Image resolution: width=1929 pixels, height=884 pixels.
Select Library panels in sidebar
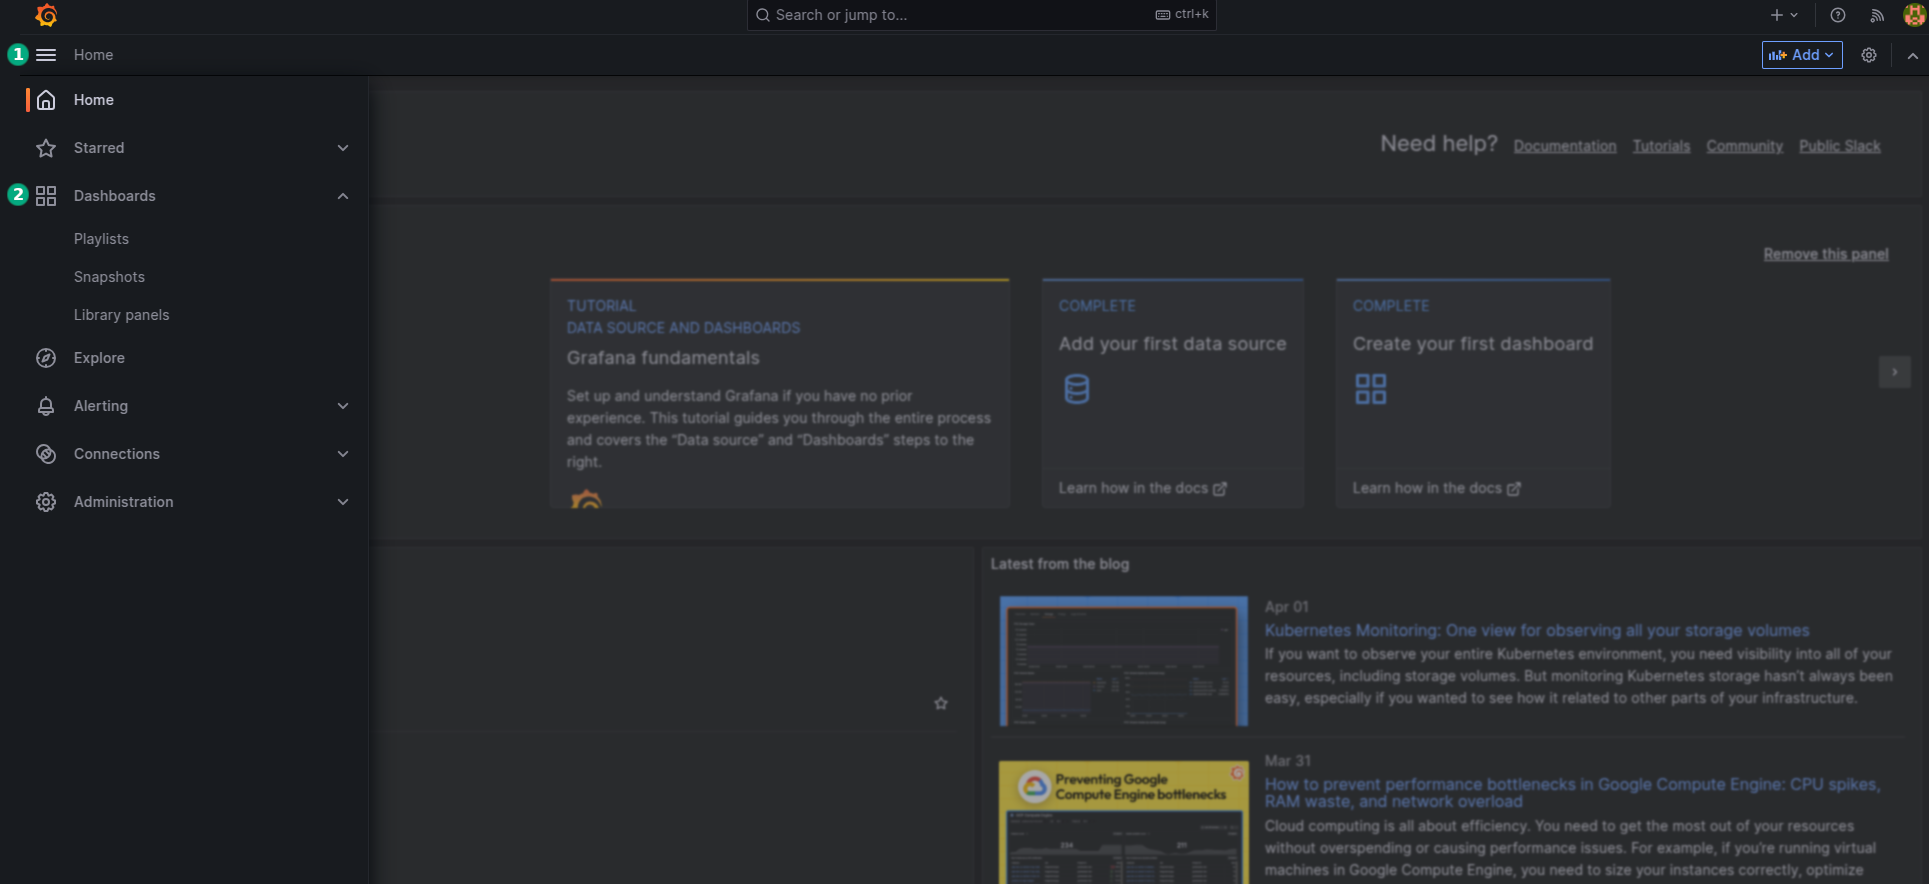click(121, 315)
